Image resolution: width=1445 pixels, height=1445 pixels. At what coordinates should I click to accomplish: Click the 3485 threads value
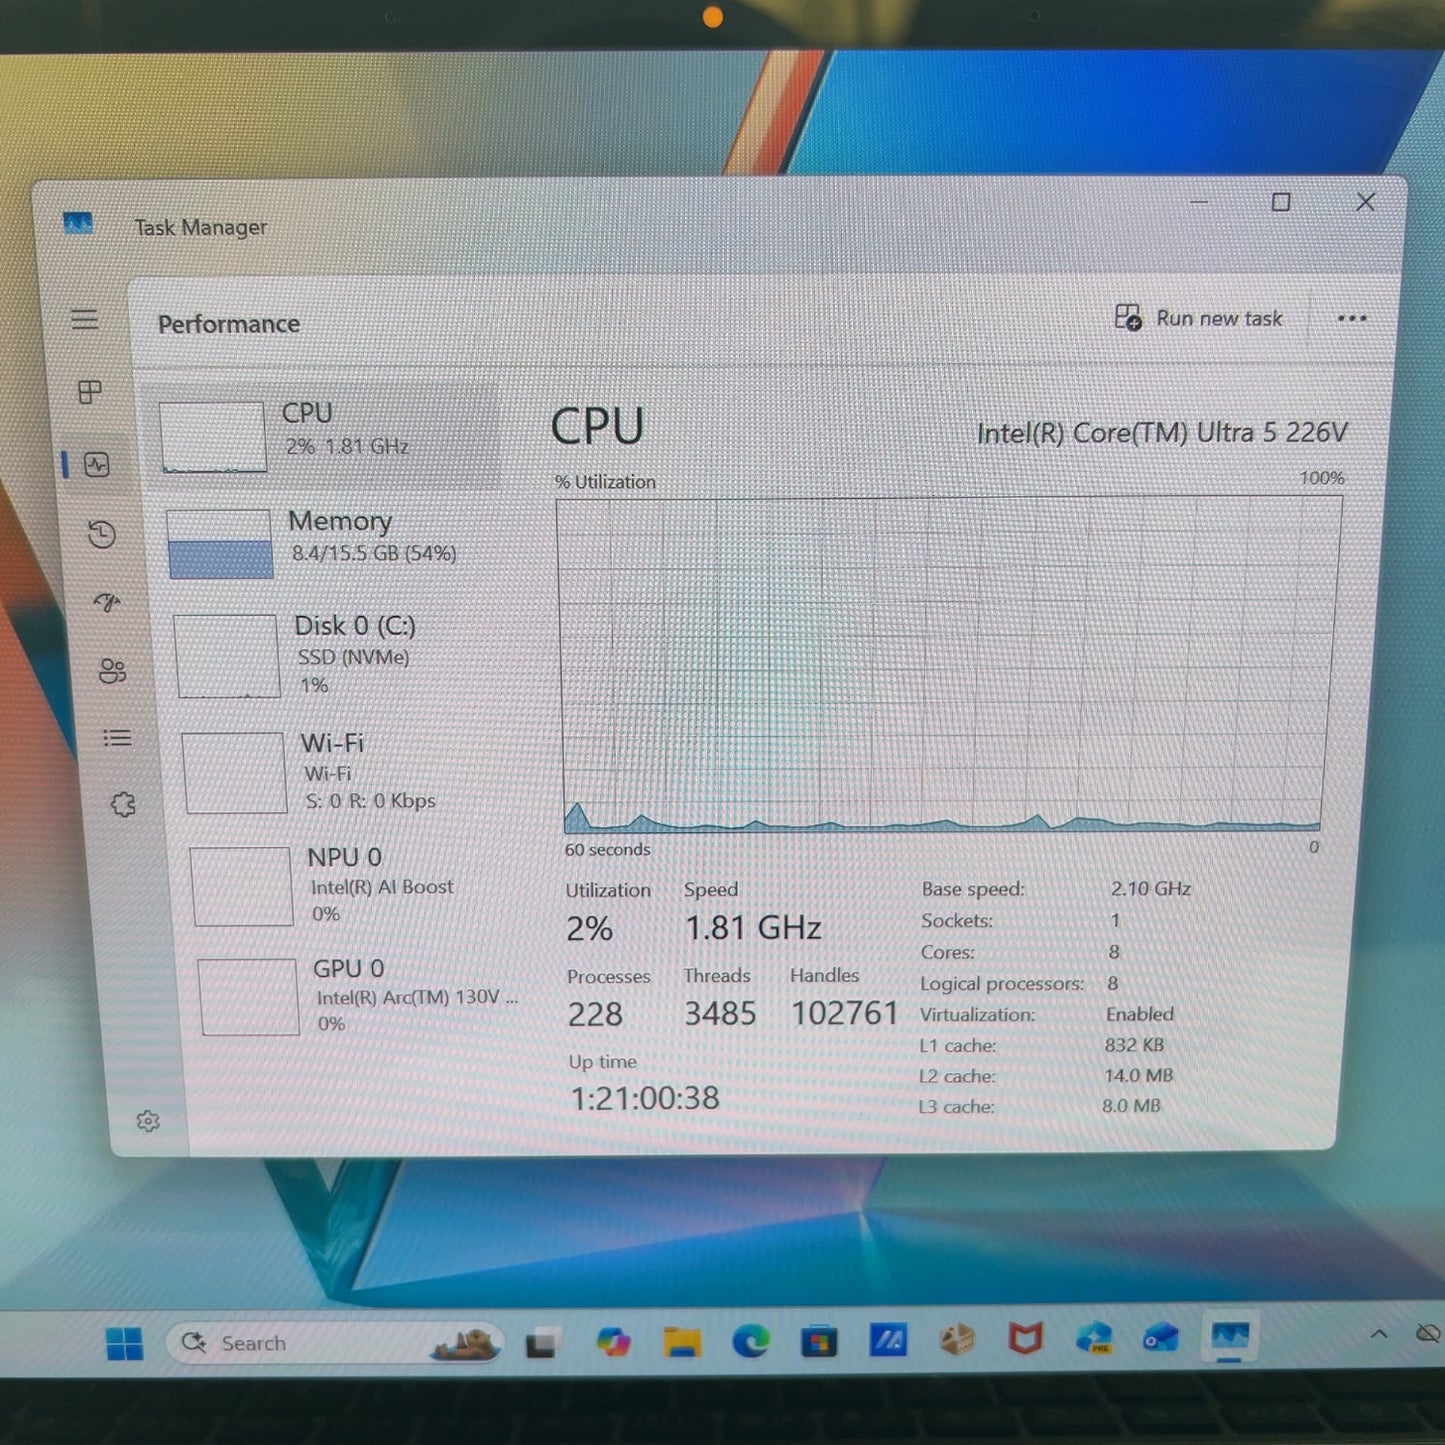click(x=720, y=1014)
